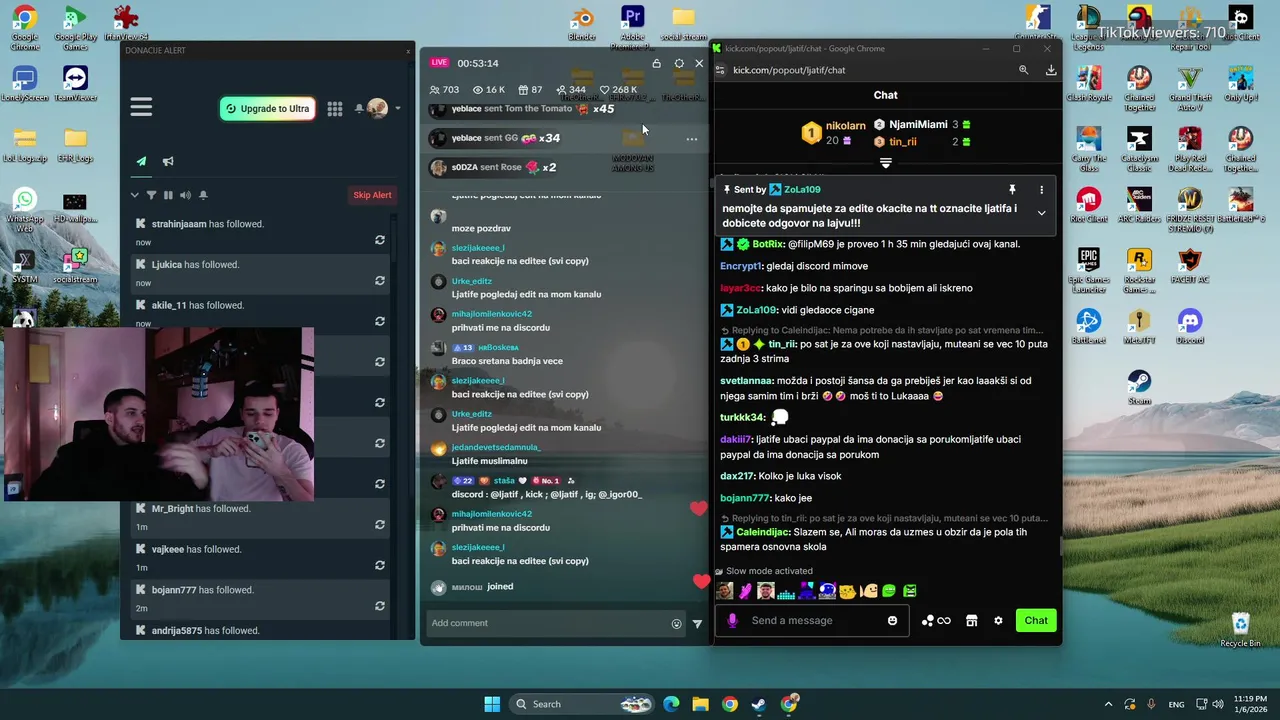Open the Discord desktop shortcut
The width and height of the screenshot is (1280, 720).
tap(1190, 326)
